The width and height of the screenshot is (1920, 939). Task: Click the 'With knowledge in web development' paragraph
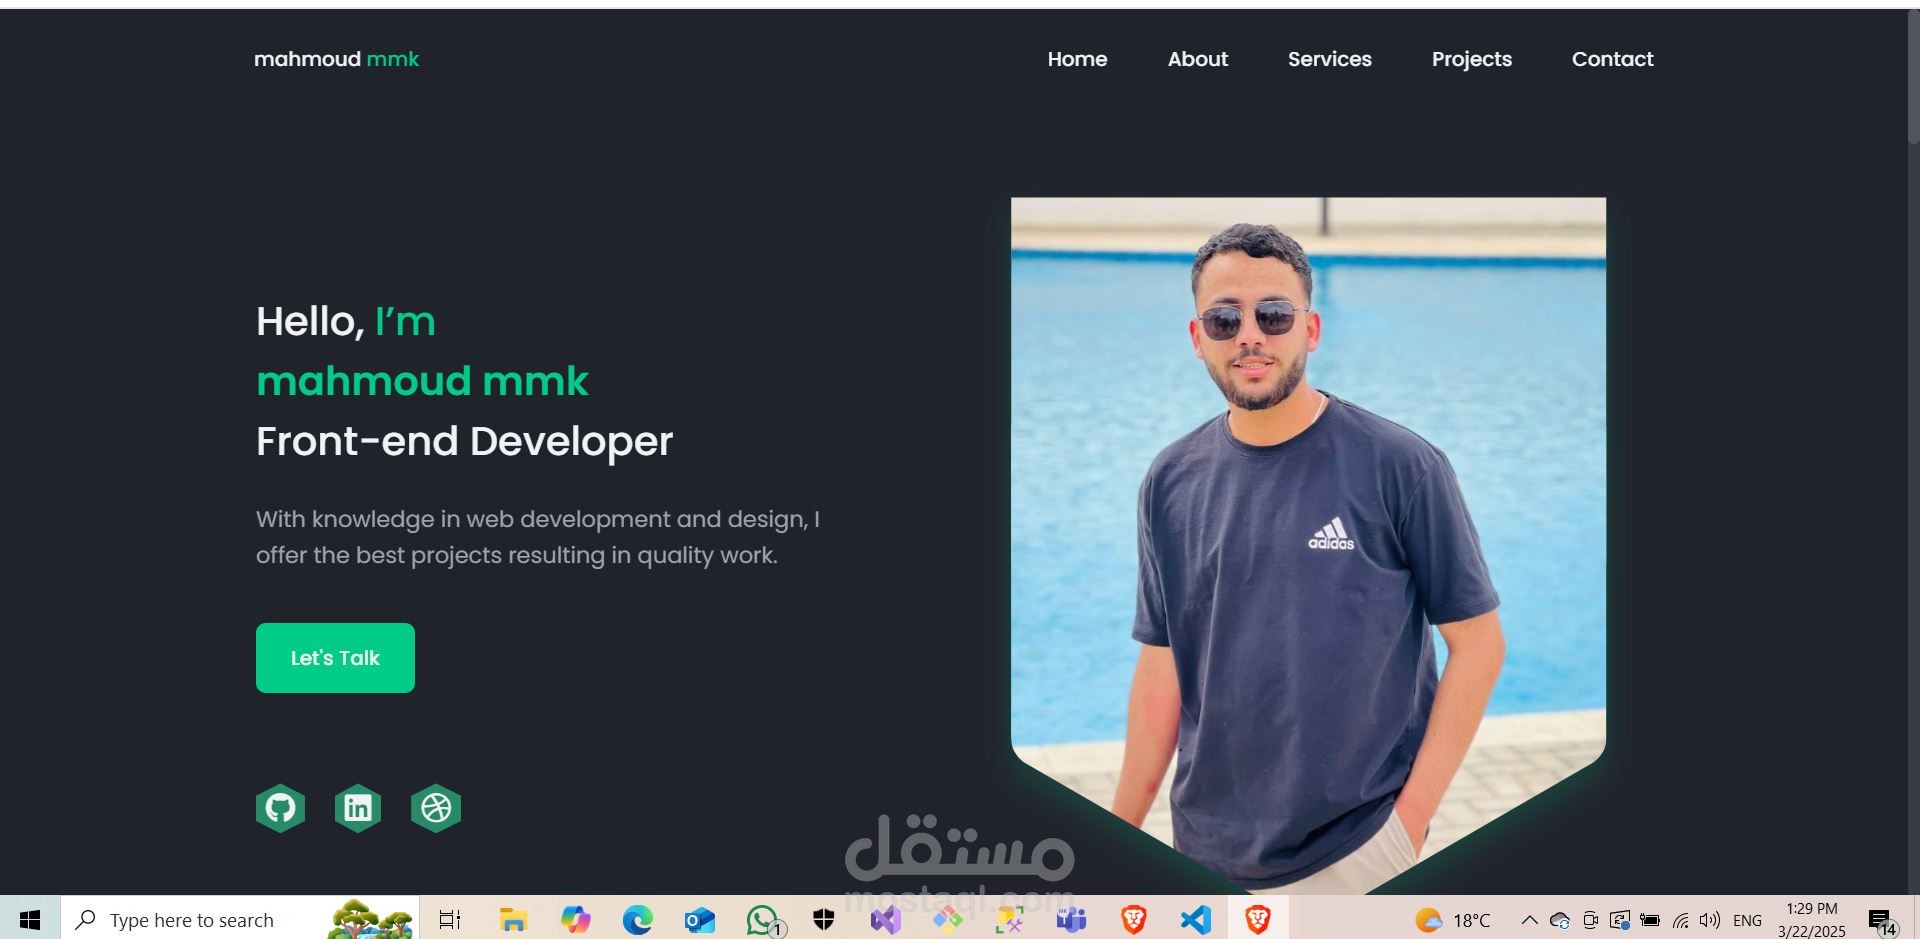point(538,537)
